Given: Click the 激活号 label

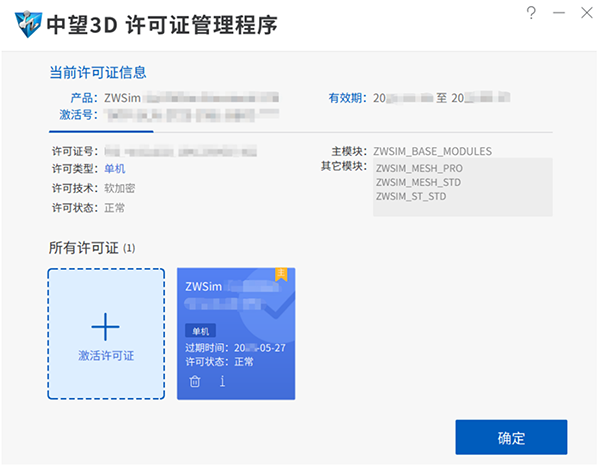Looking at the screenshot, I should 78,114.
